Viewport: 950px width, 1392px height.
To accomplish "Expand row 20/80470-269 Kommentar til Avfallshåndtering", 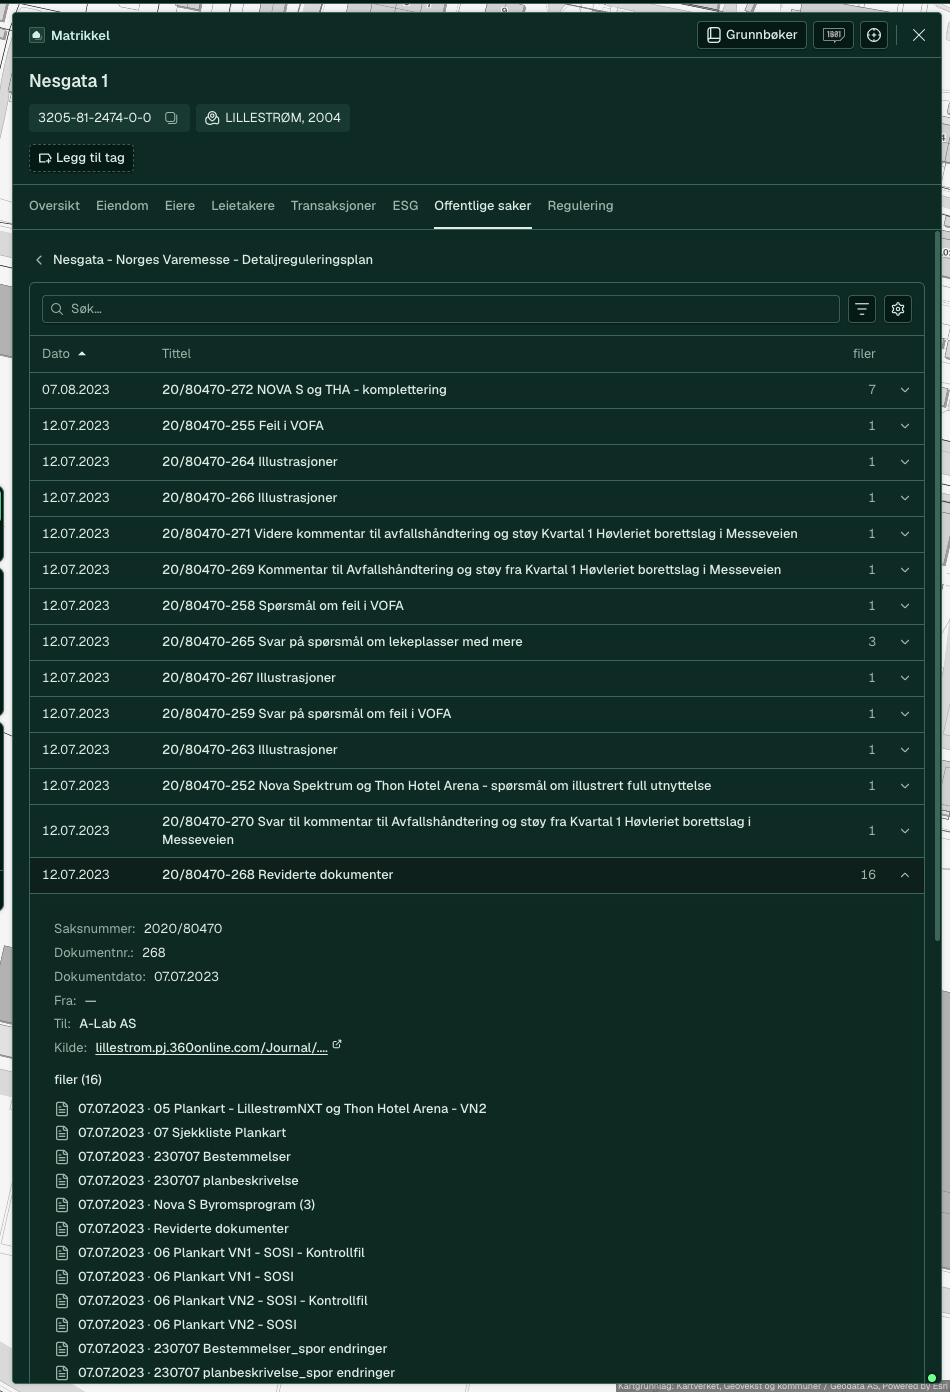I will (905, 570).
